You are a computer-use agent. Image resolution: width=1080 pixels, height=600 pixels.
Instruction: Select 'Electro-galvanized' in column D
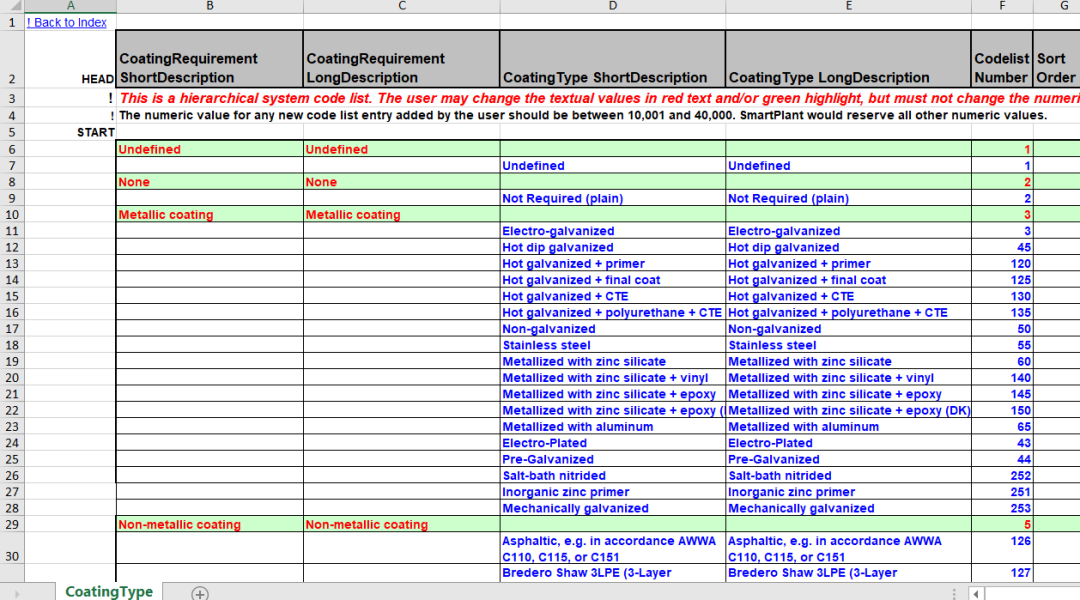pos(612,231)
